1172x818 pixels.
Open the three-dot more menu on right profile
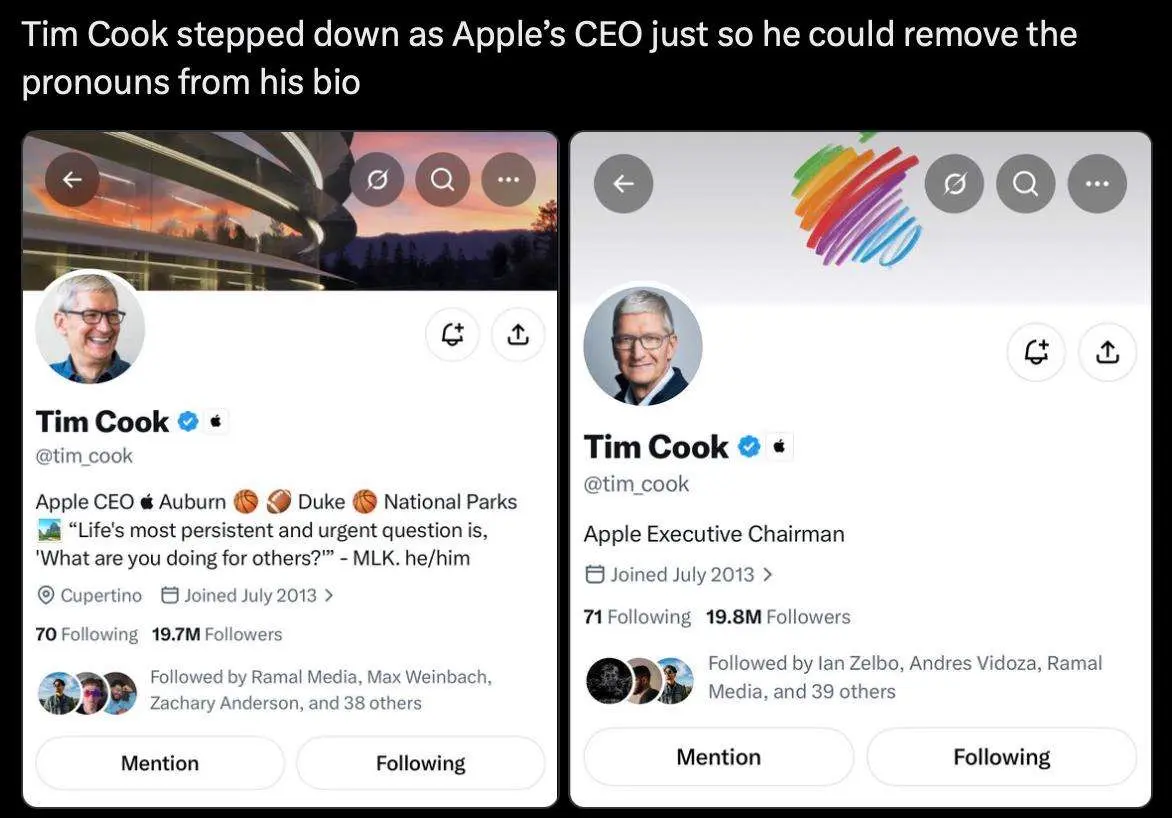click(x=1097, y=183)
